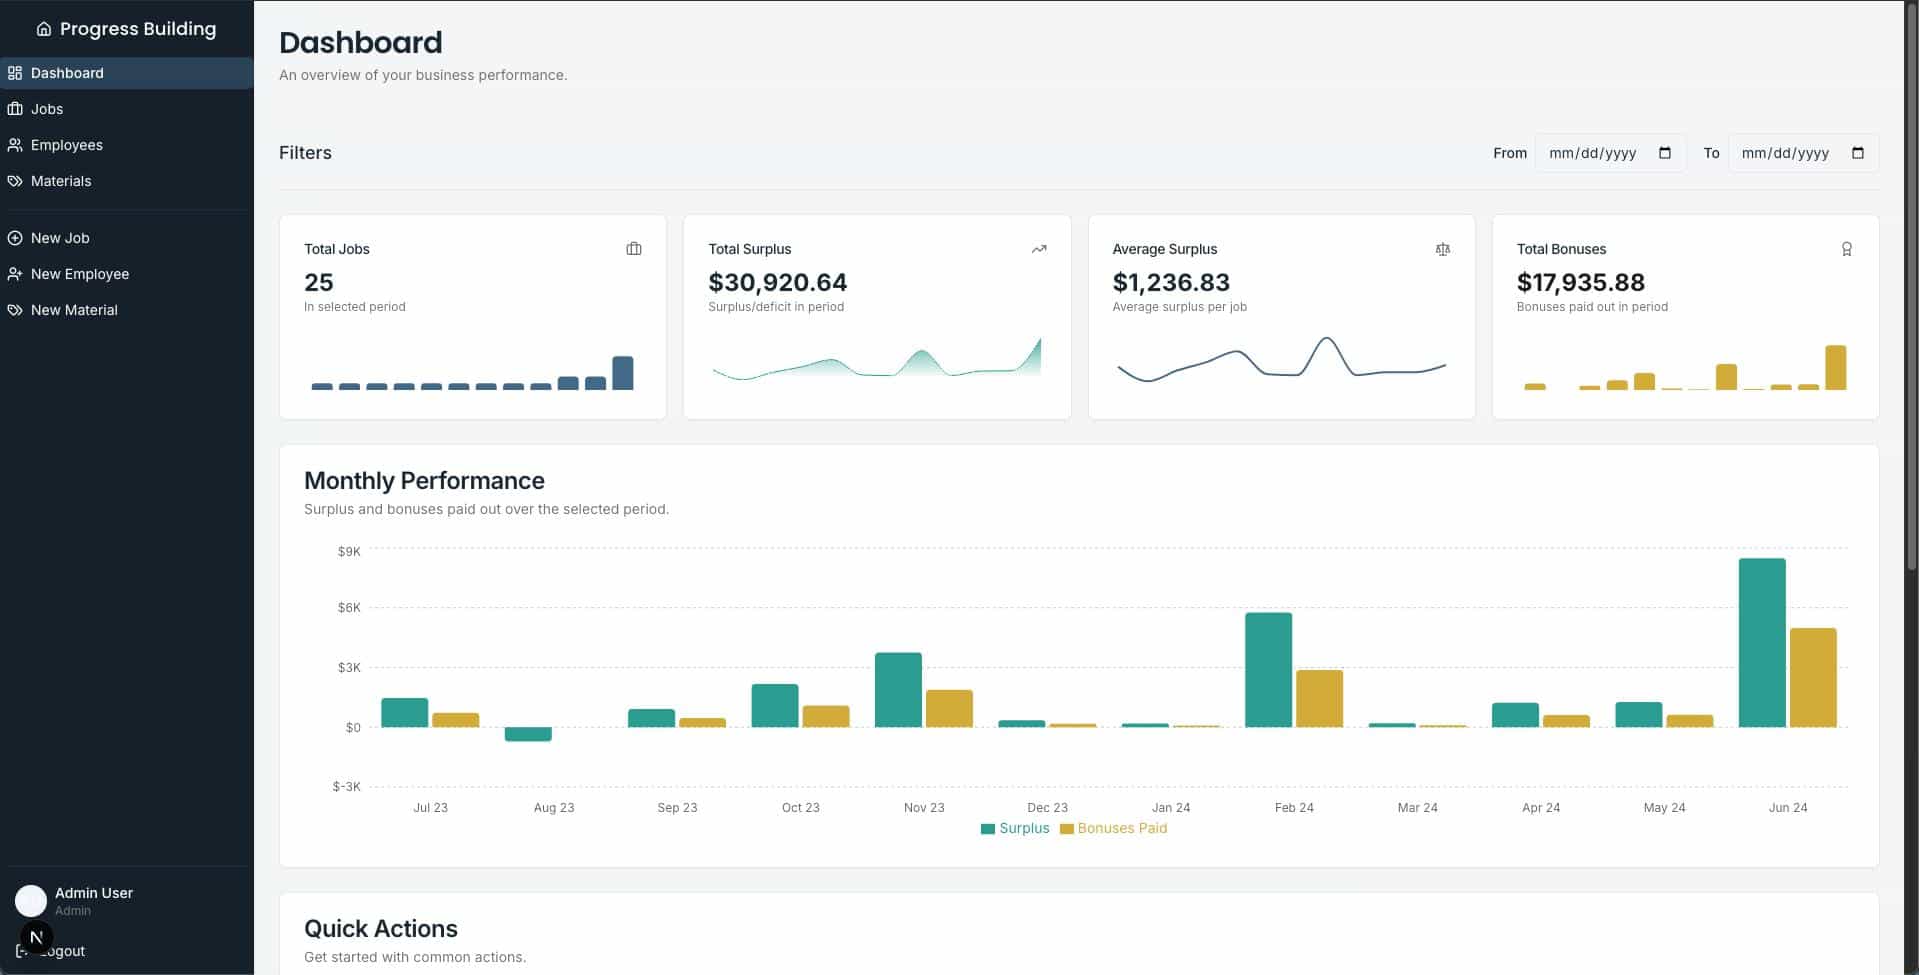This screenshot has width=1919, height=975.
Task: Toggle Surplus series in chart legend
Action: [1015, 828]
